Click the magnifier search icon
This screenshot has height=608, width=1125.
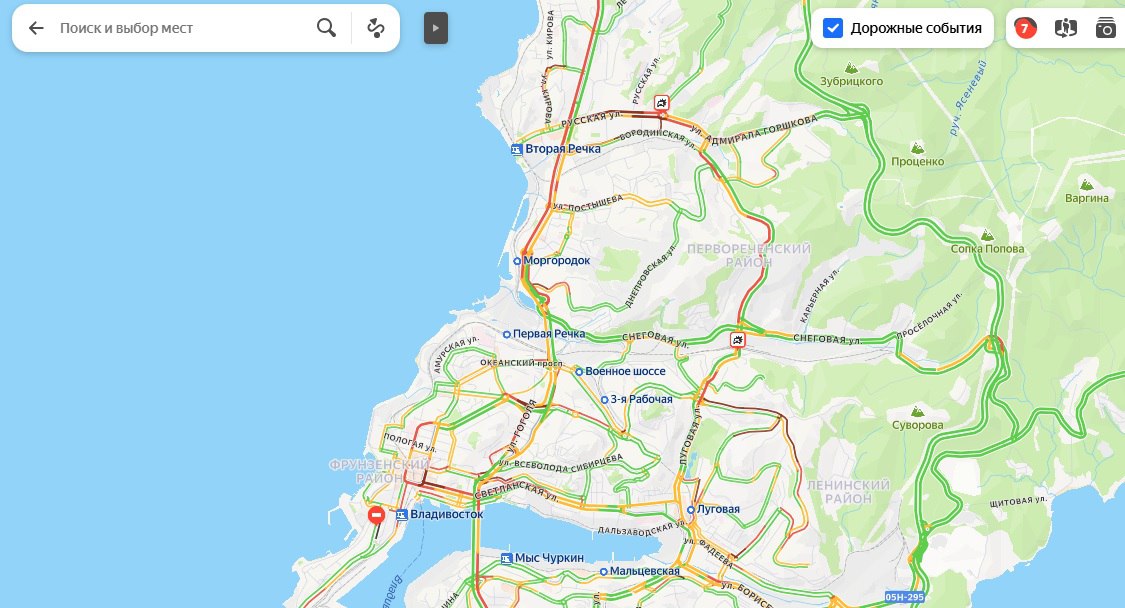[326, 28]
